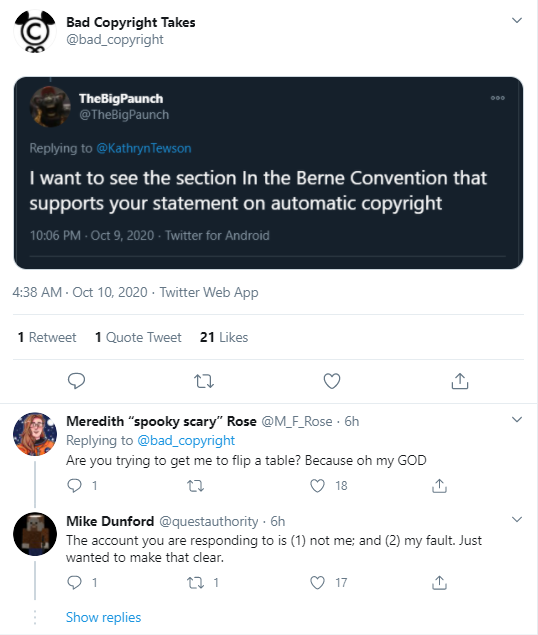
Task: View the 1 Quote Tweet list
Action: pyautogui.click(x=138, y=337)
